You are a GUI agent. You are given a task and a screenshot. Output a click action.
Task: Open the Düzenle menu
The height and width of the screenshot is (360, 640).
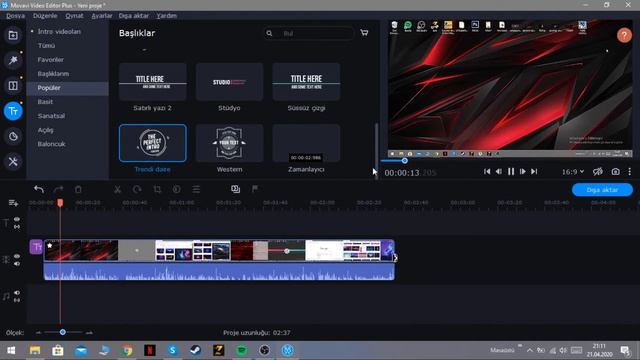coord(45,16)
